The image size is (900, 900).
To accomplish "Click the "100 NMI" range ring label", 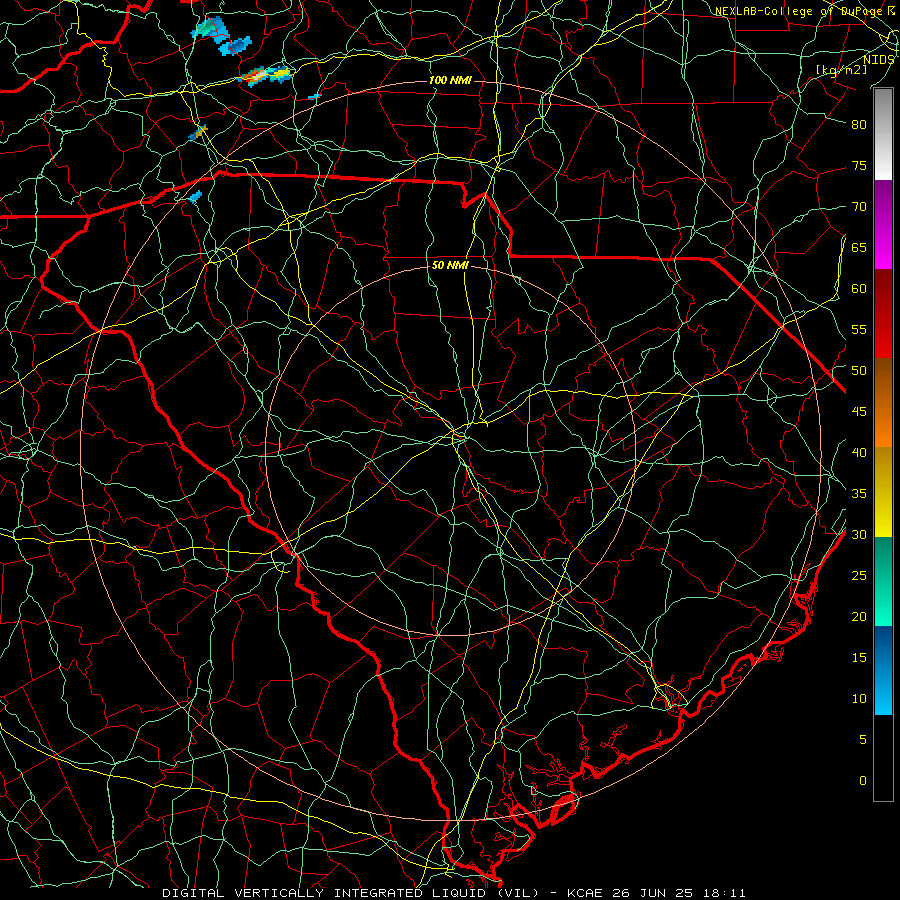I will (450, 80).
